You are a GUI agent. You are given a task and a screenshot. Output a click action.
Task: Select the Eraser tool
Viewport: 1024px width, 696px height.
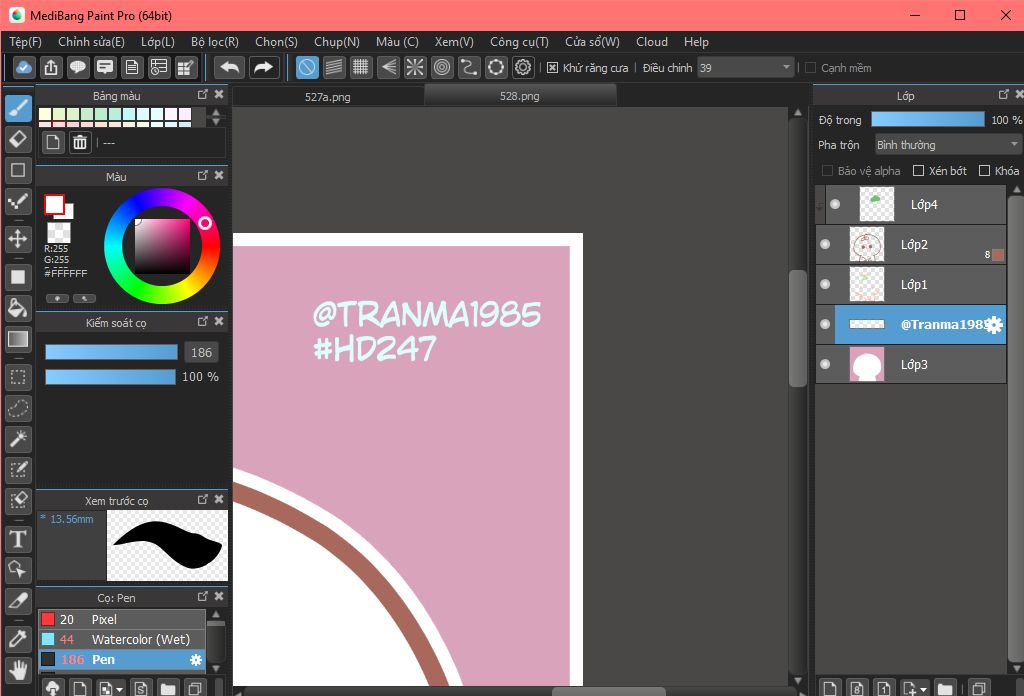tap(18, 139)
